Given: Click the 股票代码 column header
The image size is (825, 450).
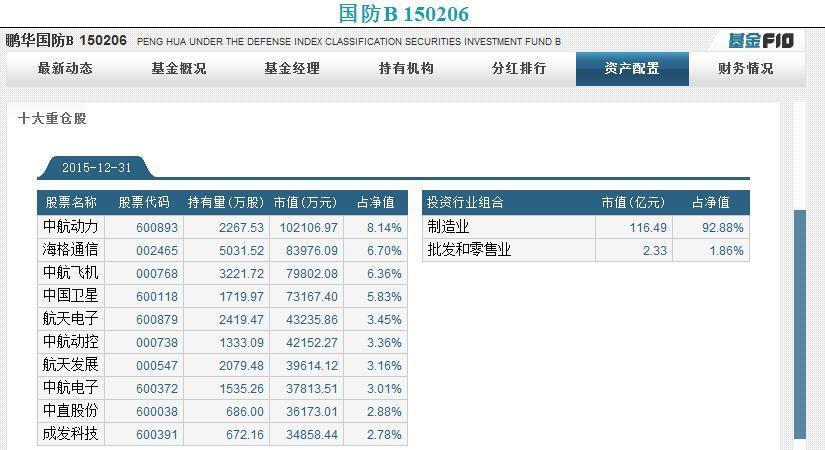Looking at the screenshot, I should 144,203.
